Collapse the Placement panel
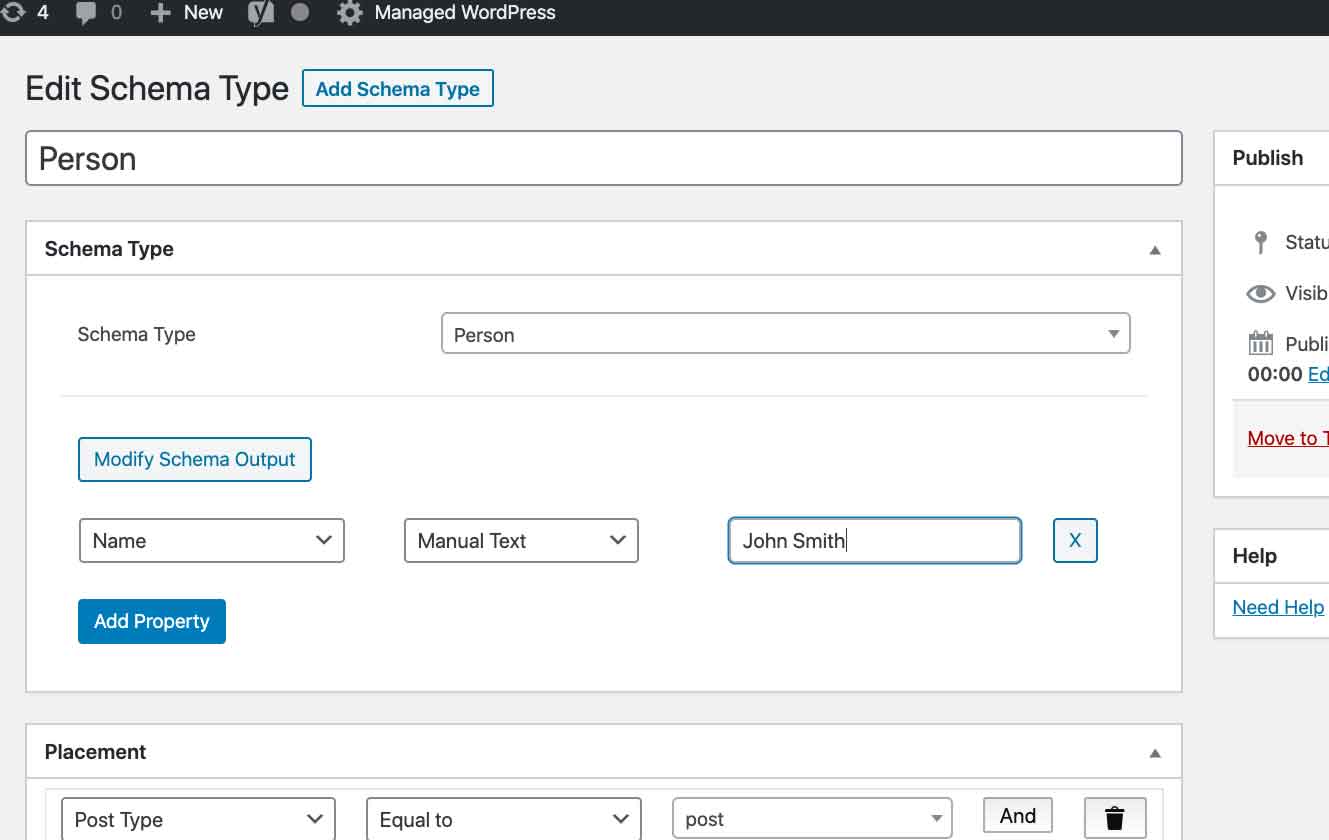This screenshot has height=840, width=1329. (x=1155, y=751)
